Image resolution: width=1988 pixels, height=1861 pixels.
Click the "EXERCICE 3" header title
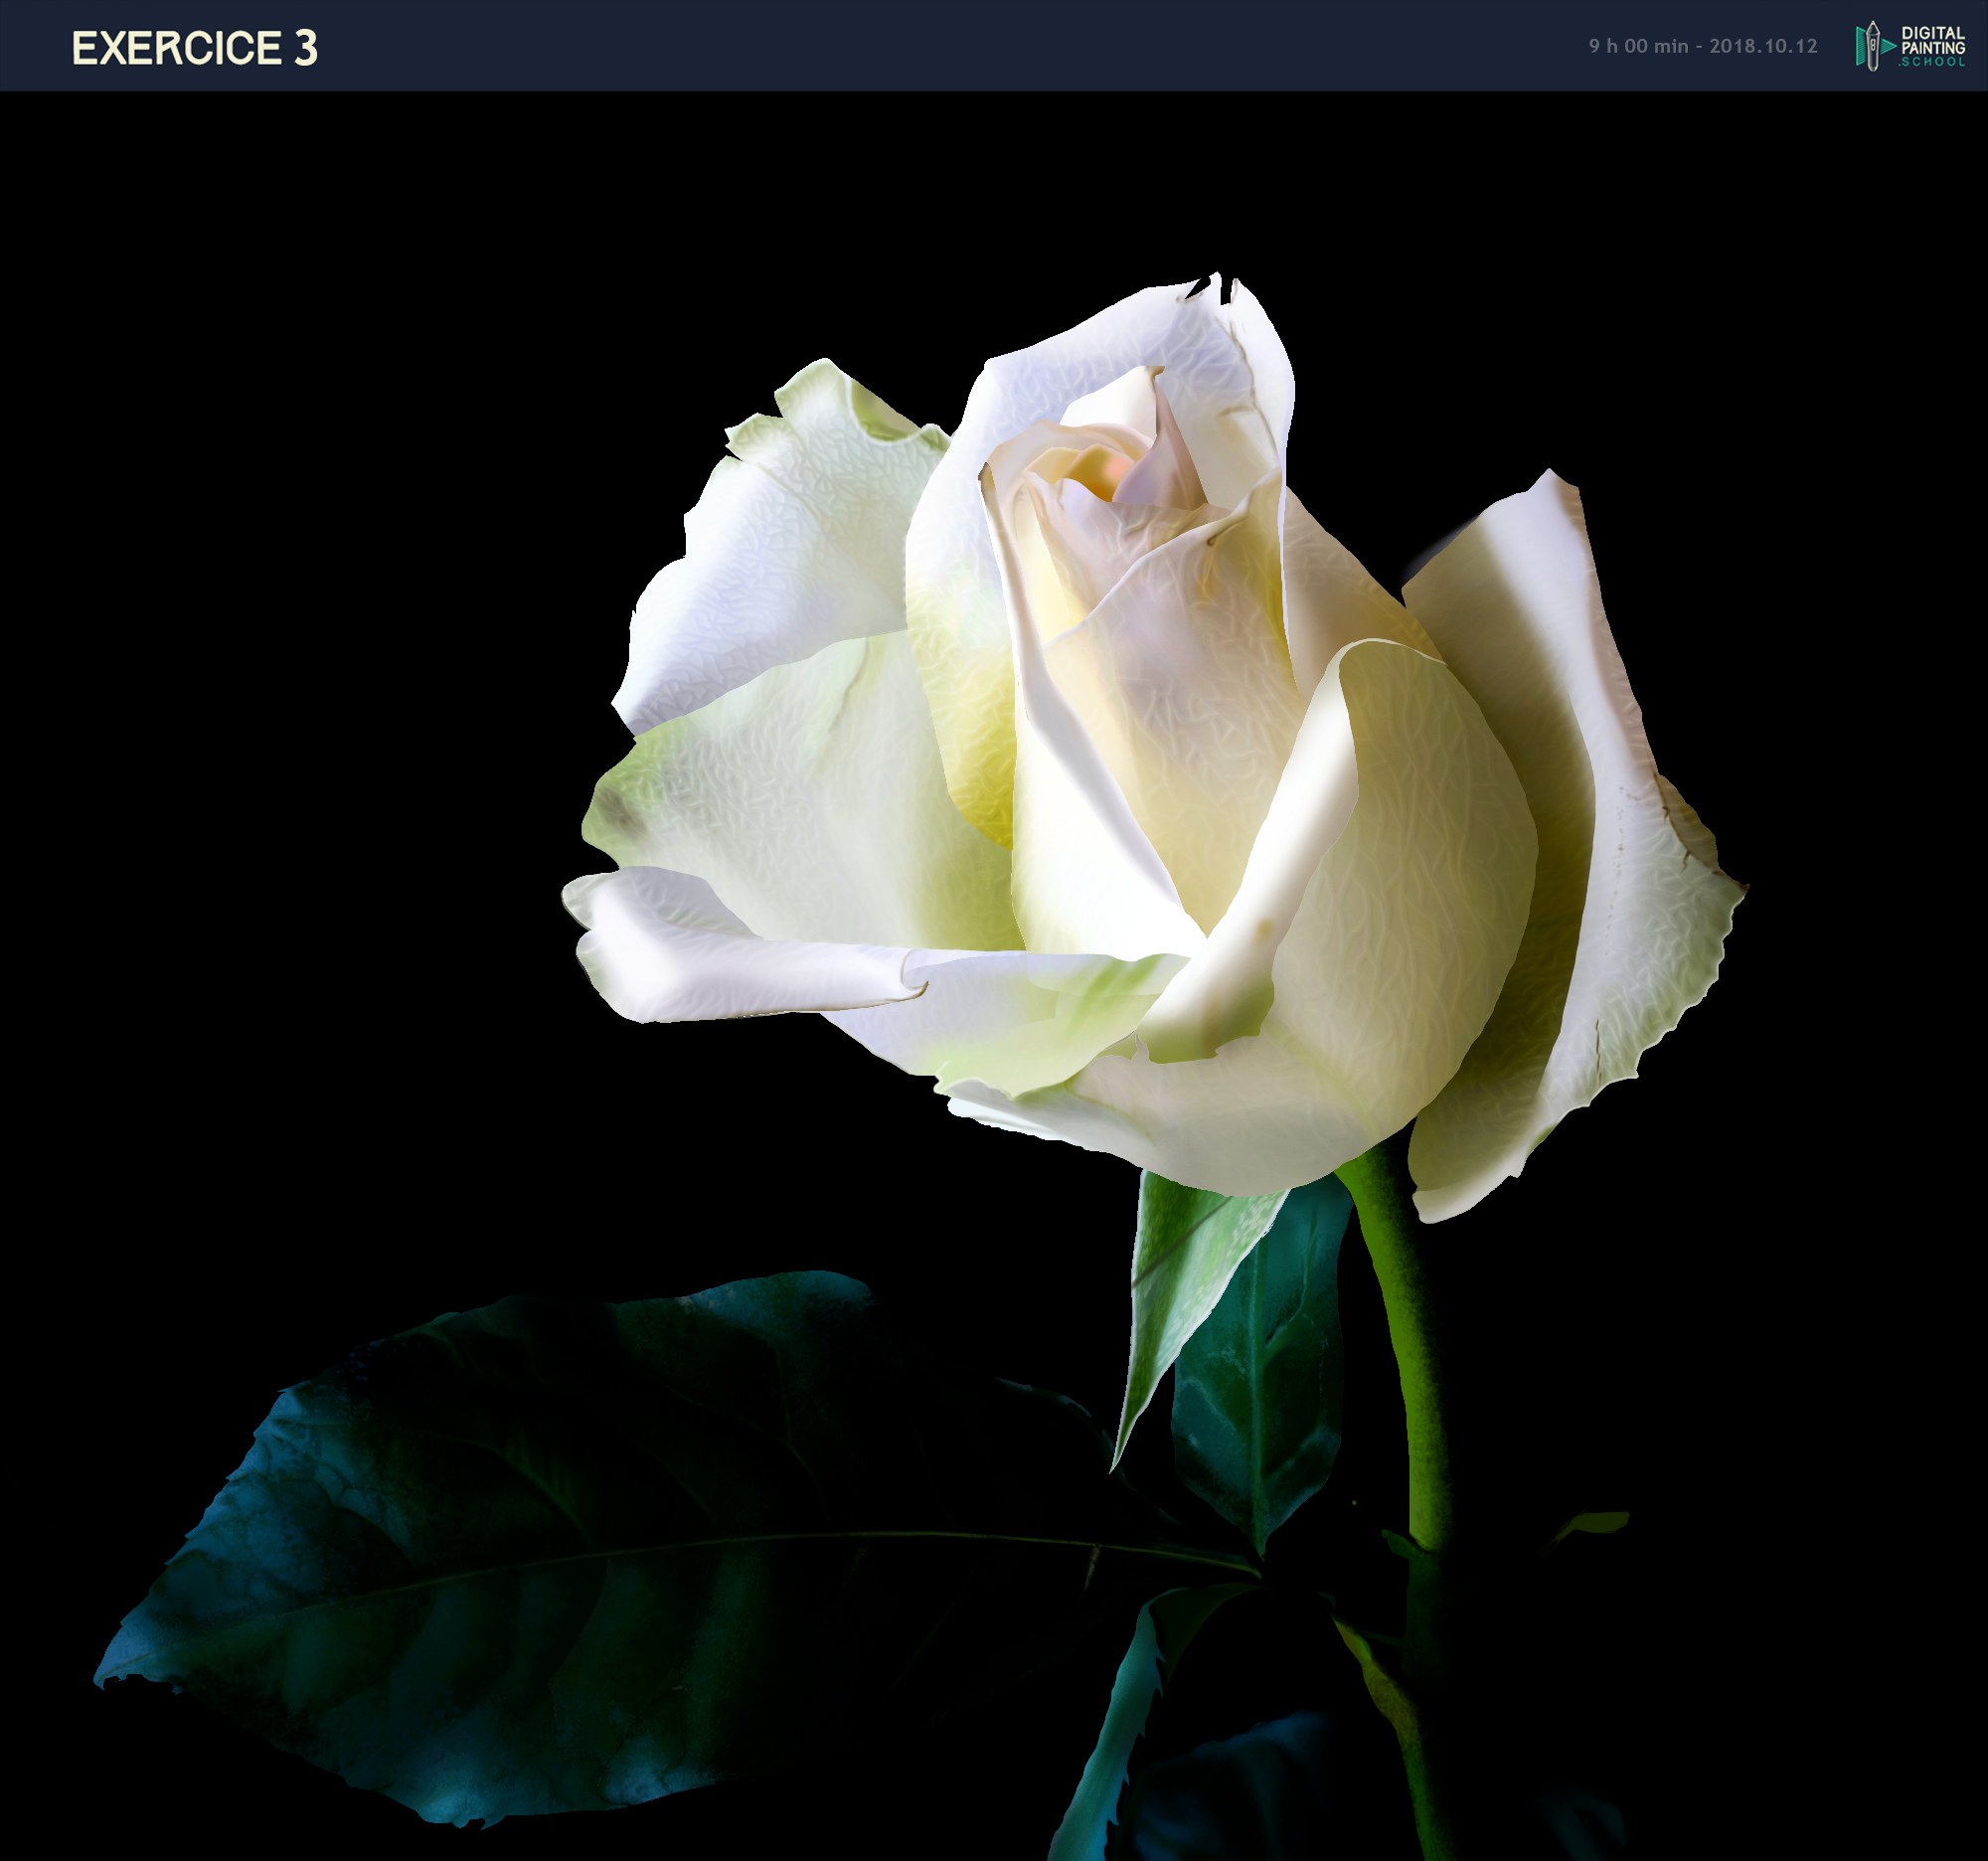(x=194, y=48)
